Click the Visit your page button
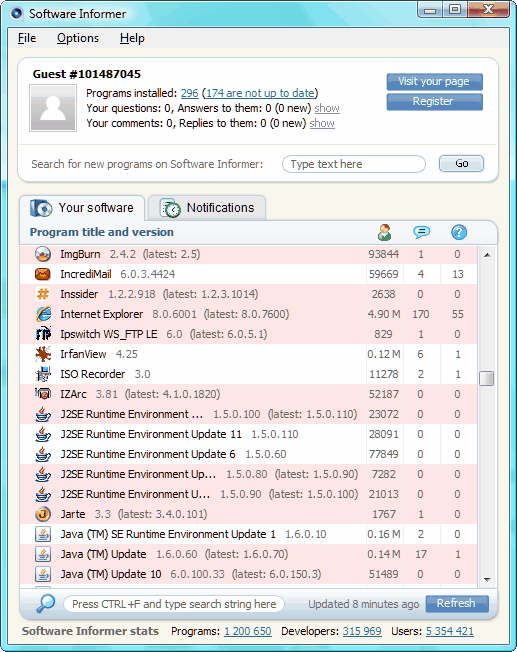This screenshot has width=517, height=652. (x=434, y=82)
